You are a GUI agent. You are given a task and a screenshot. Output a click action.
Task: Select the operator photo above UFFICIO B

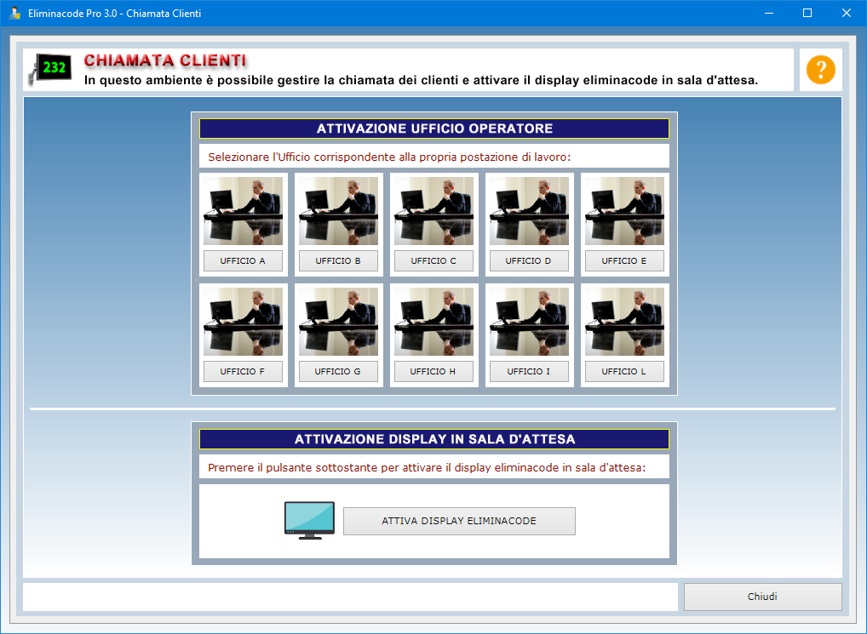tap(338, 211)
